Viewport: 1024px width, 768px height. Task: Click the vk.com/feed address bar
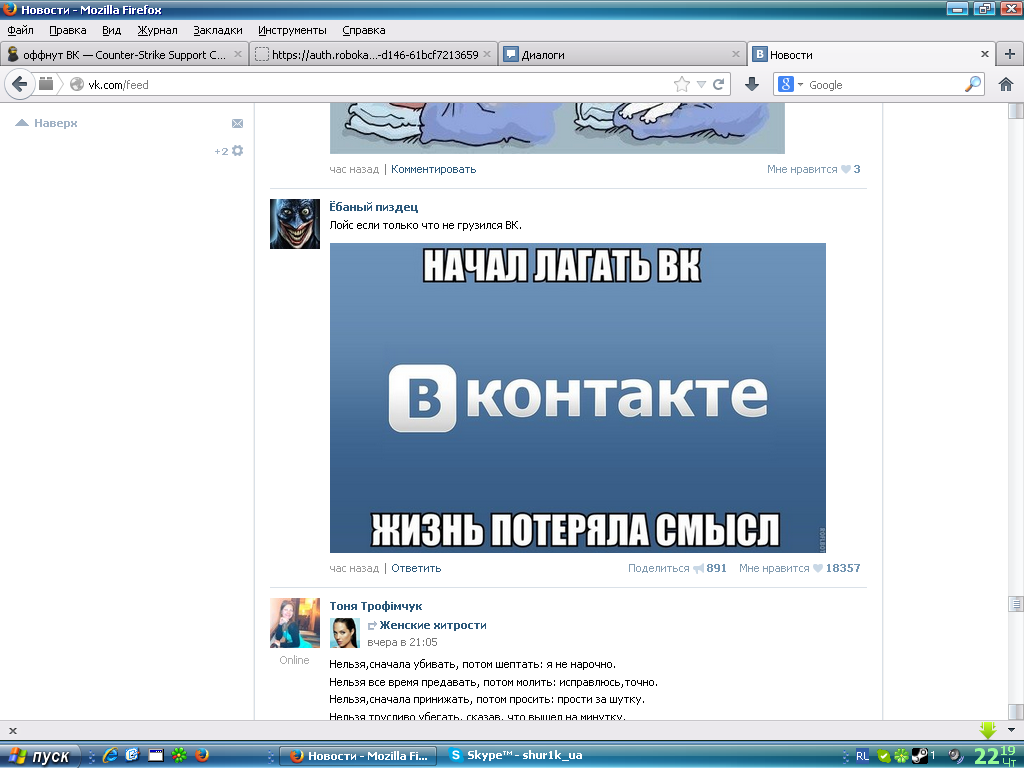coord(379,84)
